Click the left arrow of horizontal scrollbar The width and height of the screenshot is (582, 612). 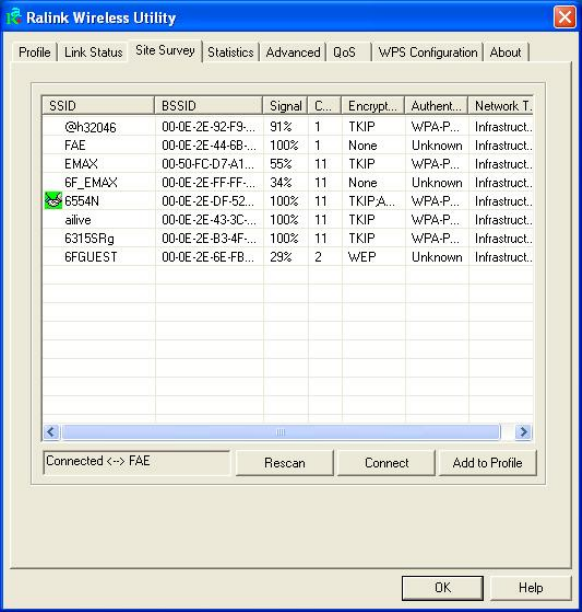point(51,432)
